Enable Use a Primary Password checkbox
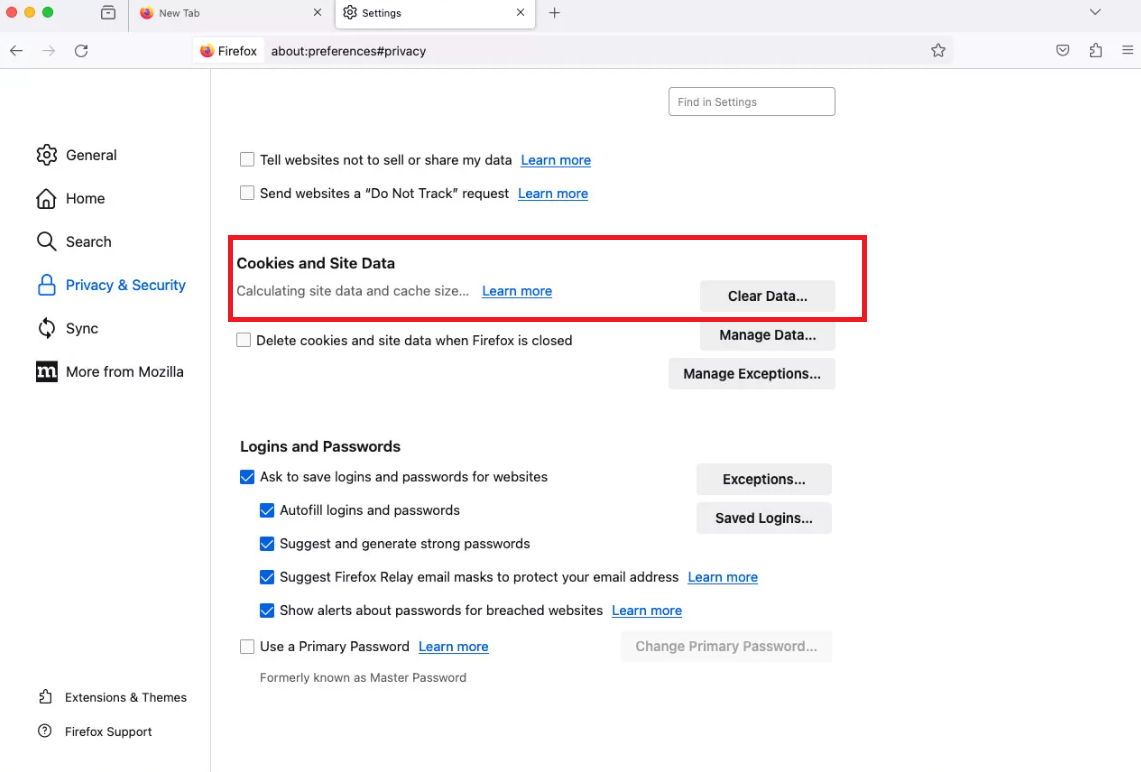 [x=247, y=646]
